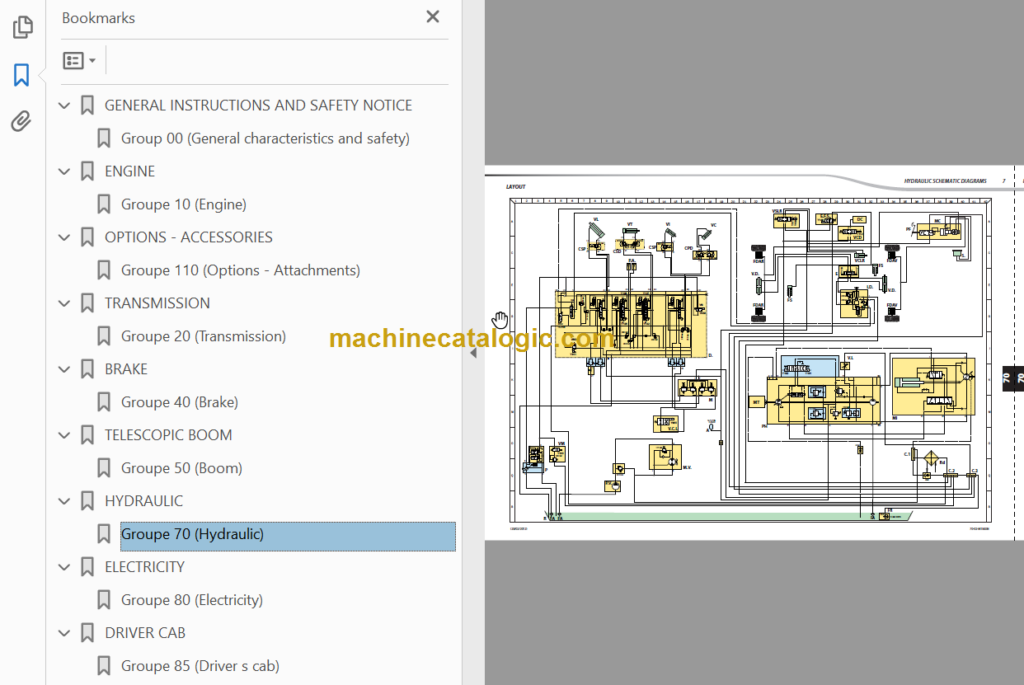
Task: Collapse the ENGINE bookmark group
Action: pos(64,171)
